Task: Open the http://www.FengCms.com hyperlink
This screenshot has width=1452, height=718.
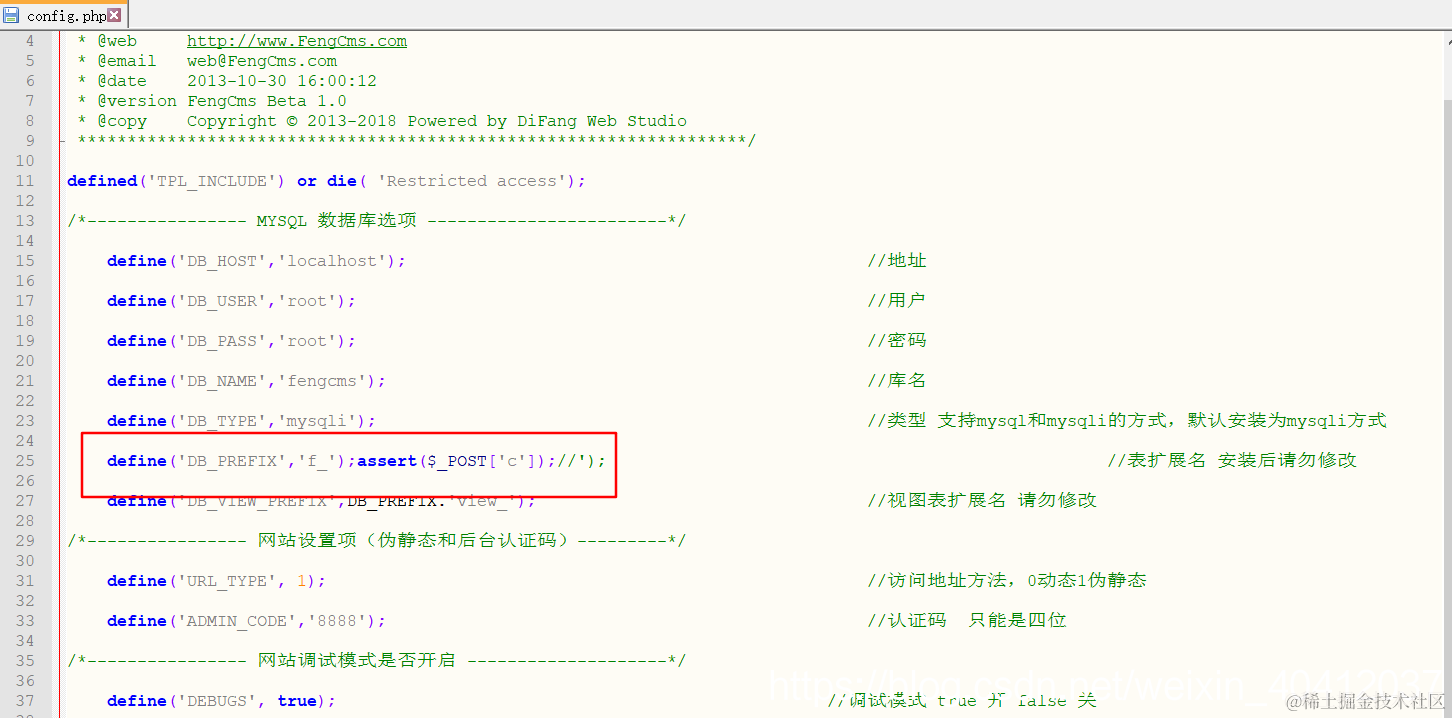Action: (x=296, y=40)
